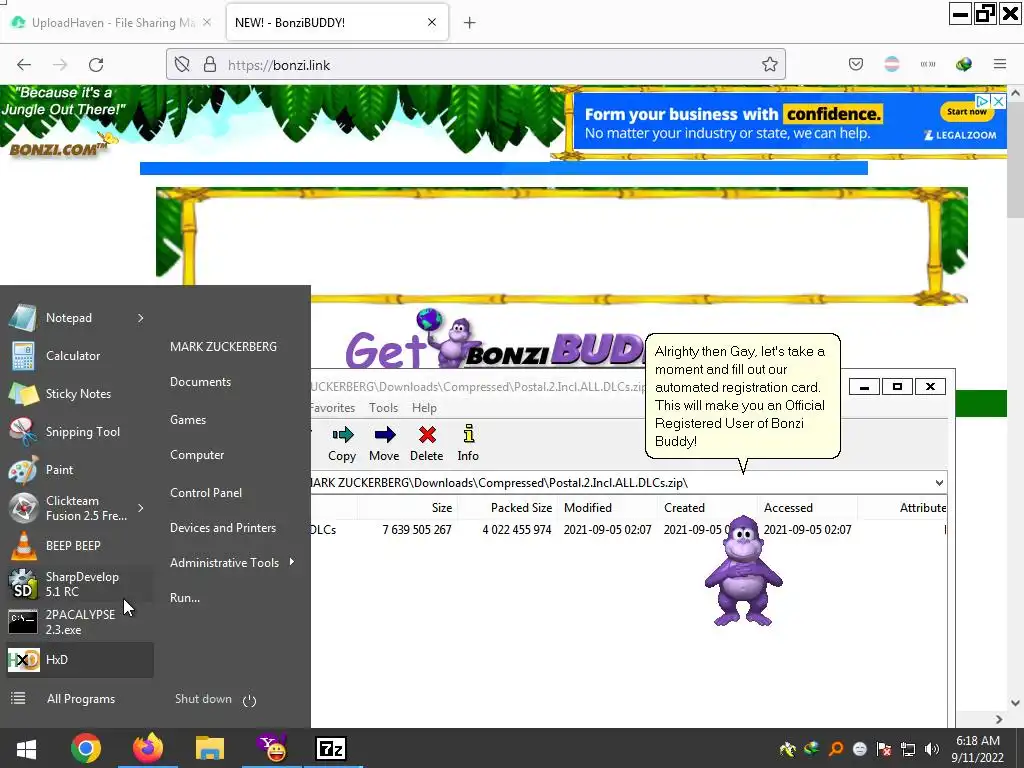Open the power options next to Shut down
The image size is (1024, 768).
249,700
